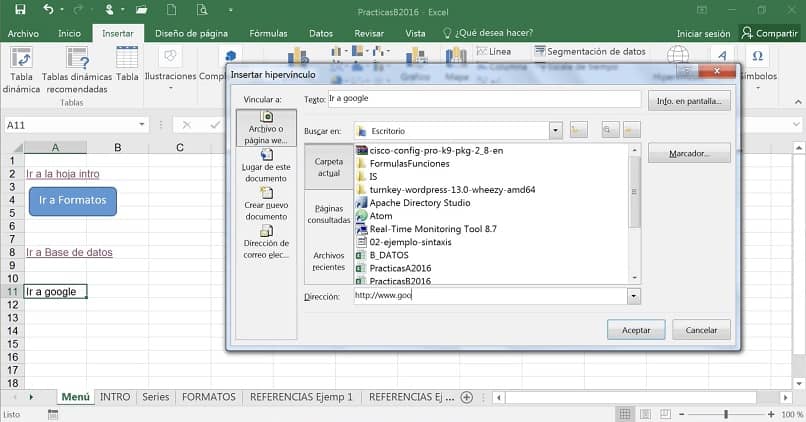Click the Open folder icon in title bar
Screen dimensions: 806x422
coord(141,10)
